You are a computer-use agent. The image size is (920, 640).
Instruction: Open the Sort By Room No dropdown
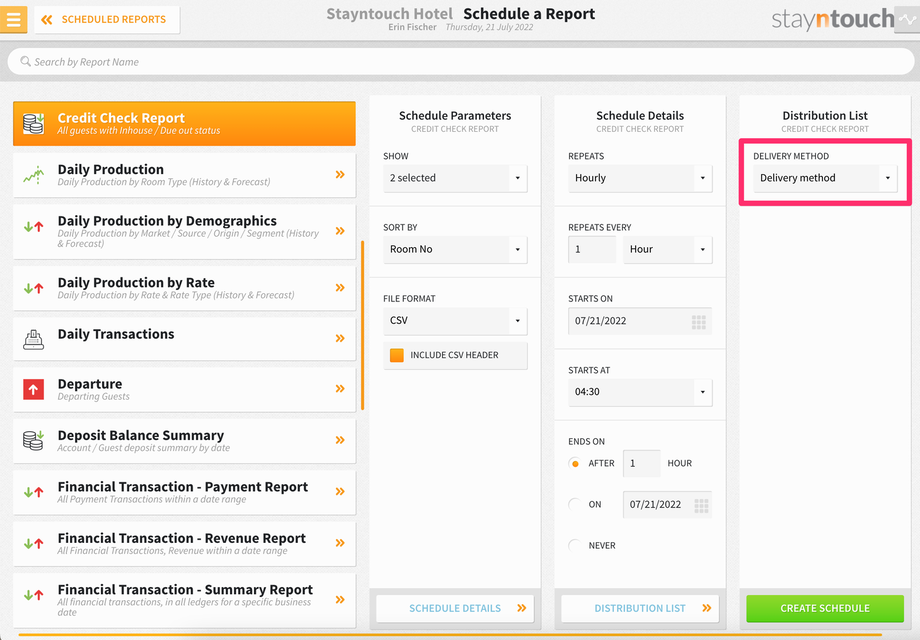coord(455,249)
